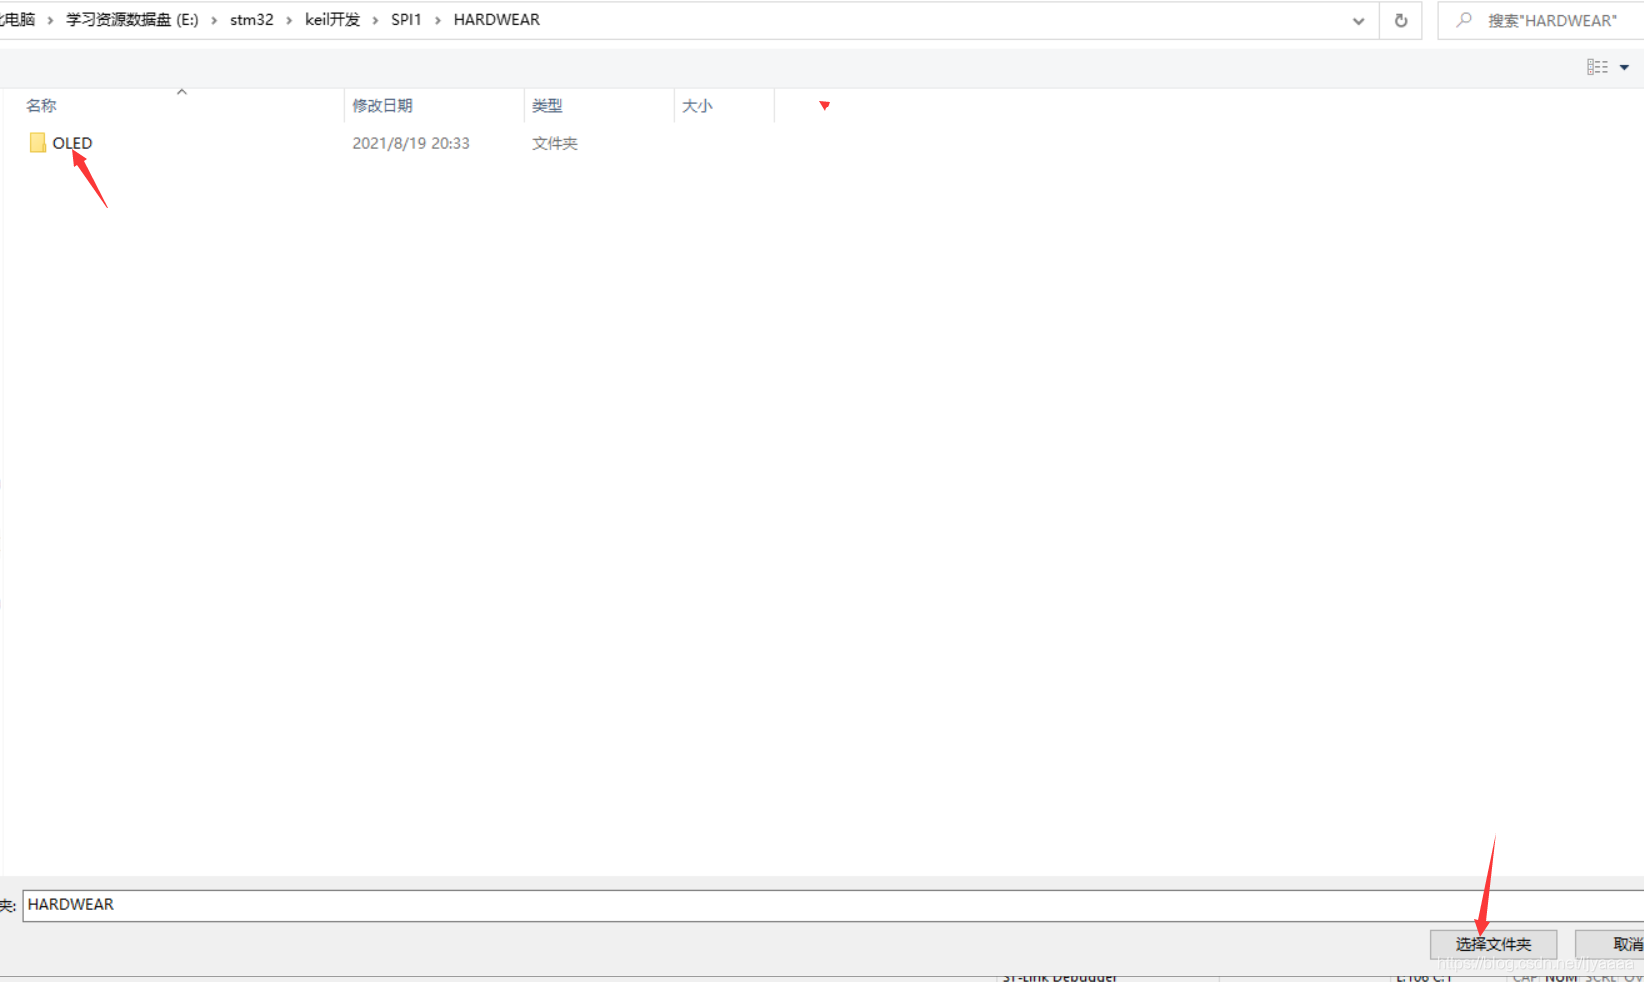Sort by the 名称 column header

tap(41, 105)
